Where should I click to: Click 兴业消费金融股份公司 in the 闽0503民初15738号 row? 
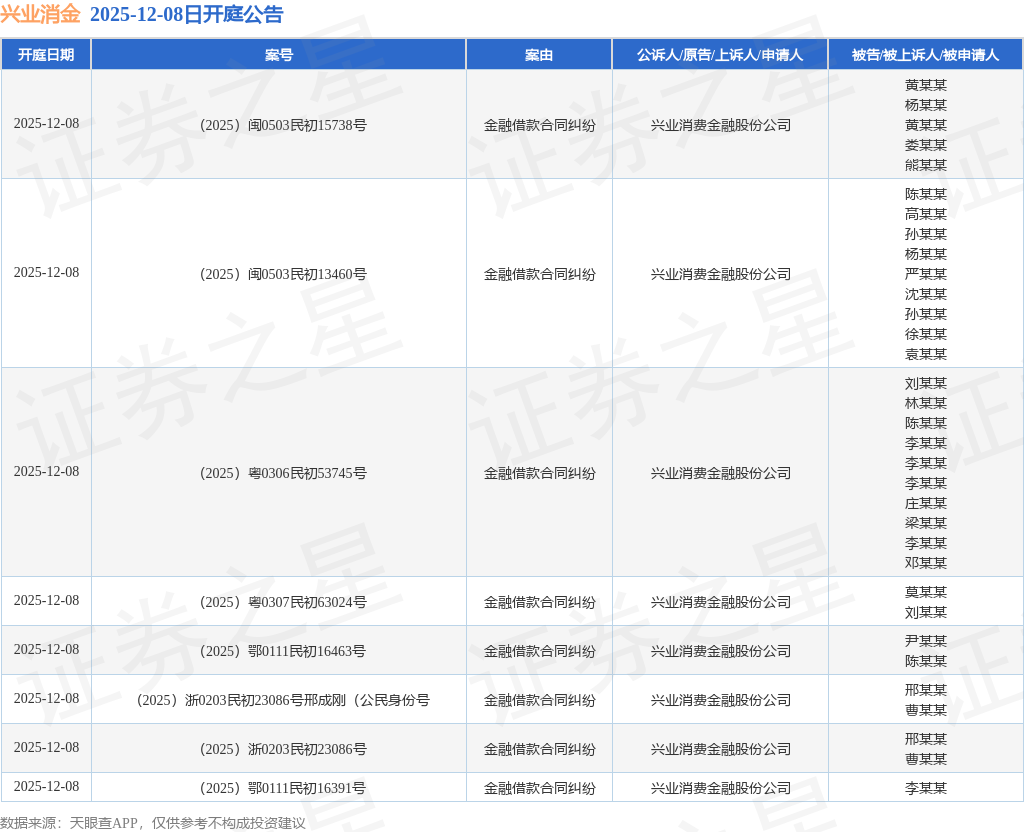(x=720, y=125)
